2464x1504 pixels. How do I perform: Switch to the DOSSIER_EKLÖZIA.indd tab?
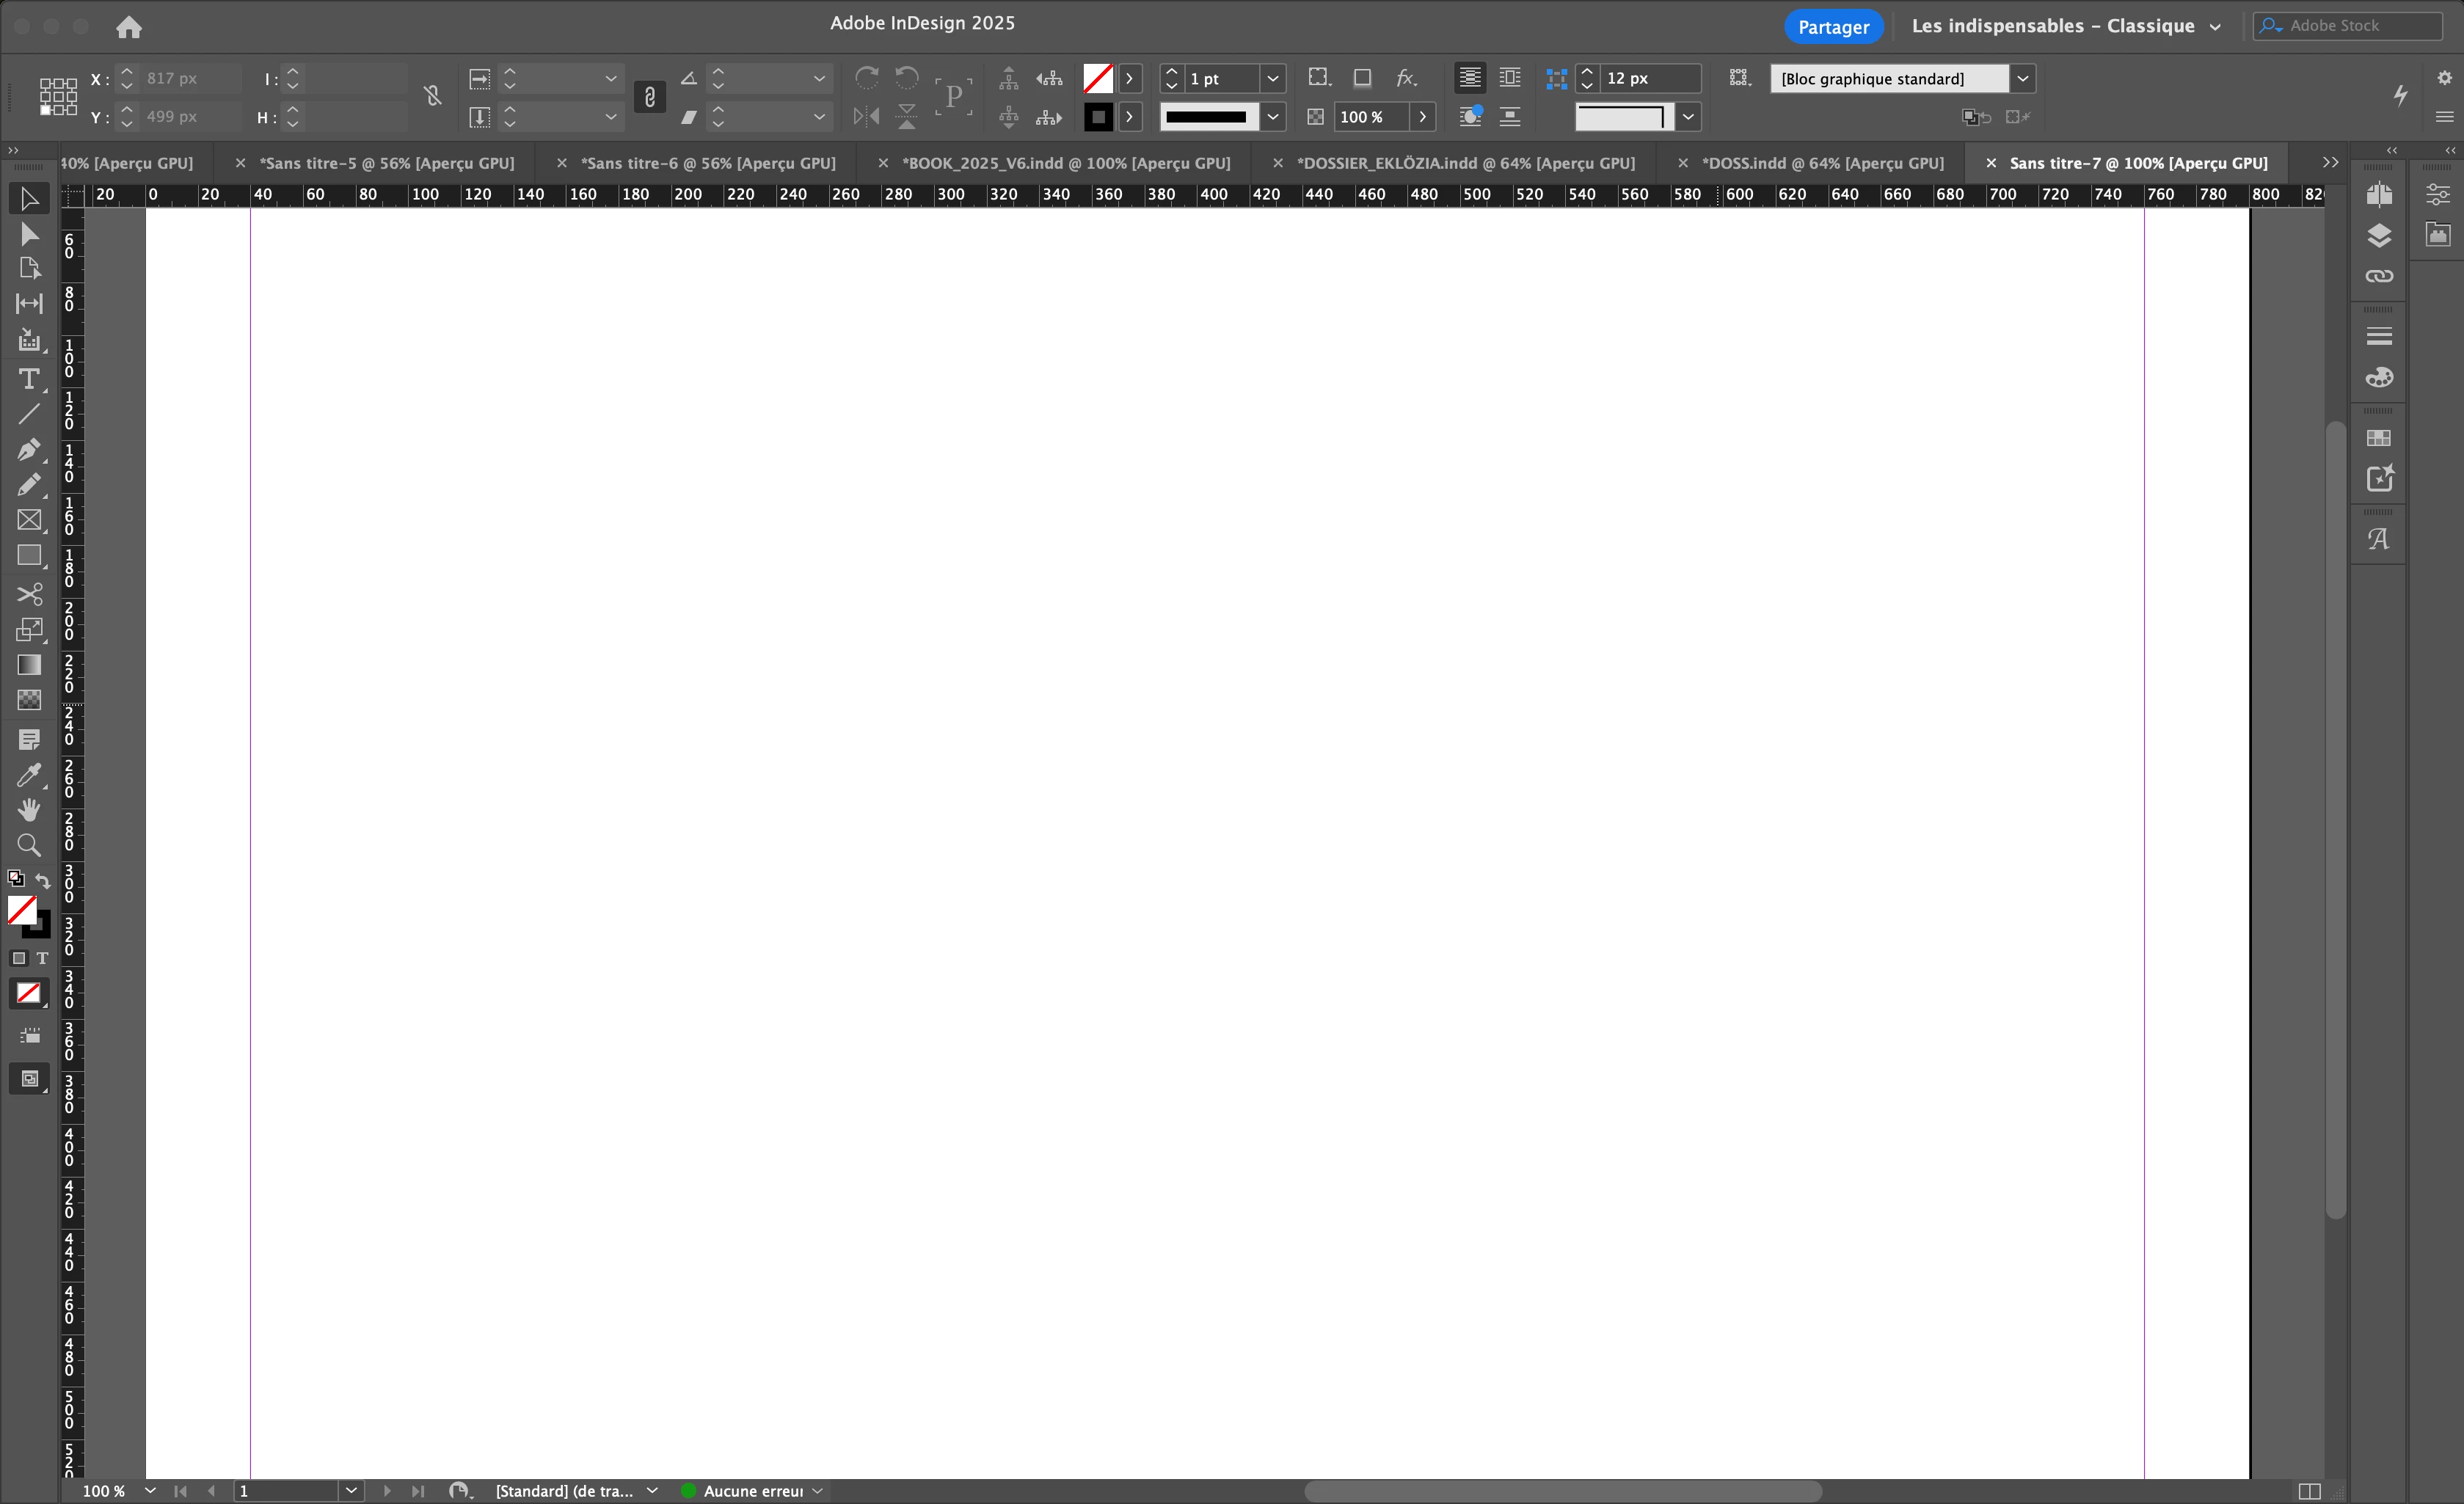point(1465,163)
